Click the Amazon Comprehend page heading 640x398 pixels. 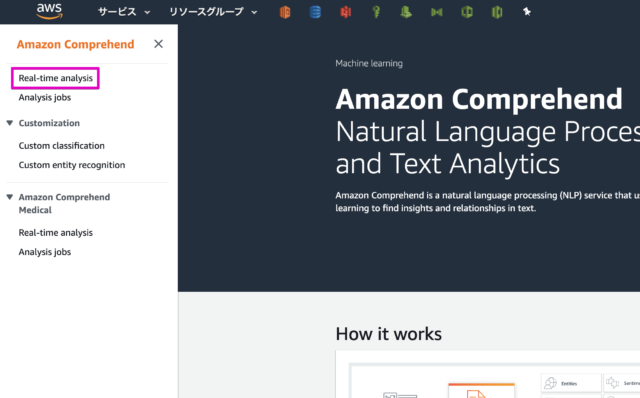(479, 99)
